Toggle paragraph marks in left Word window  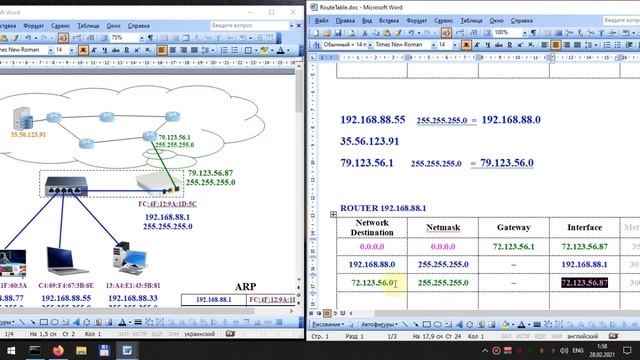(x=150, y=38)
